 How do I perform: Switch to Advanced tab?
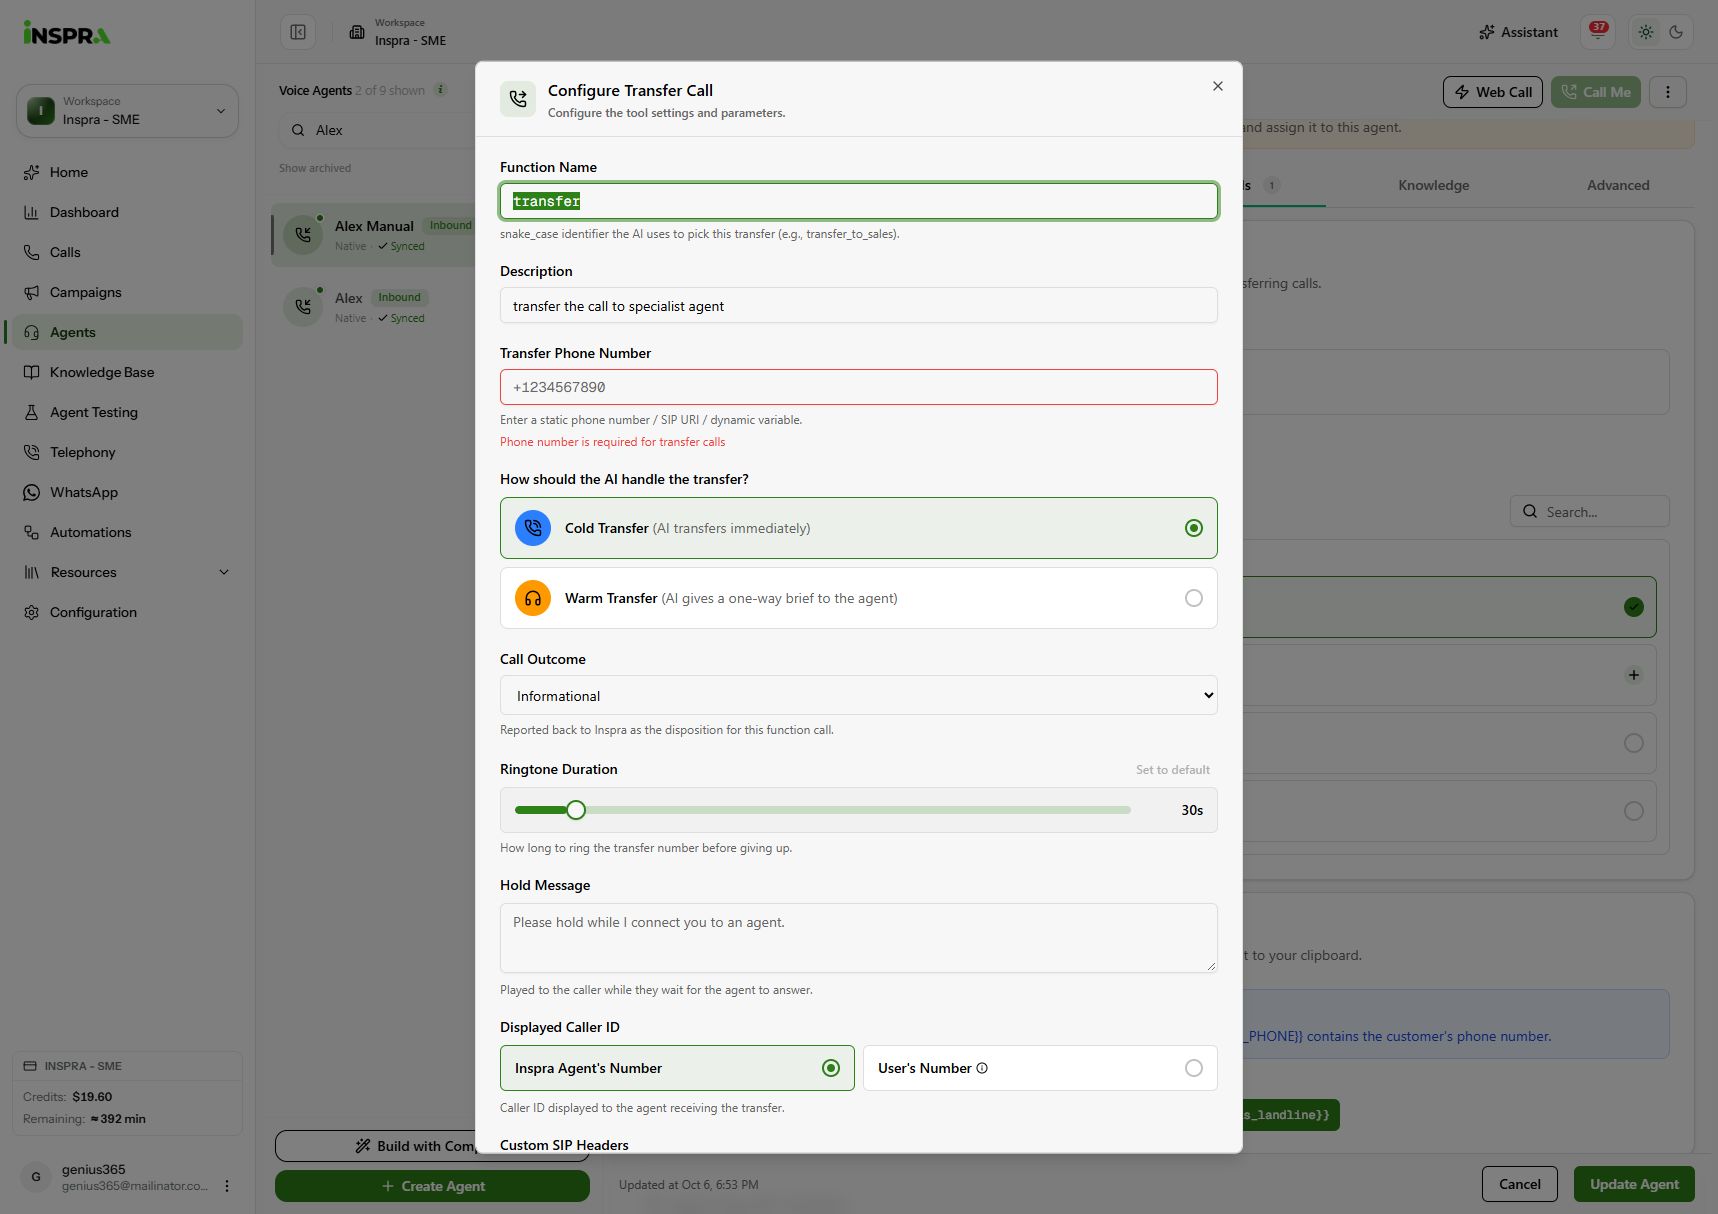(1618, 185)
